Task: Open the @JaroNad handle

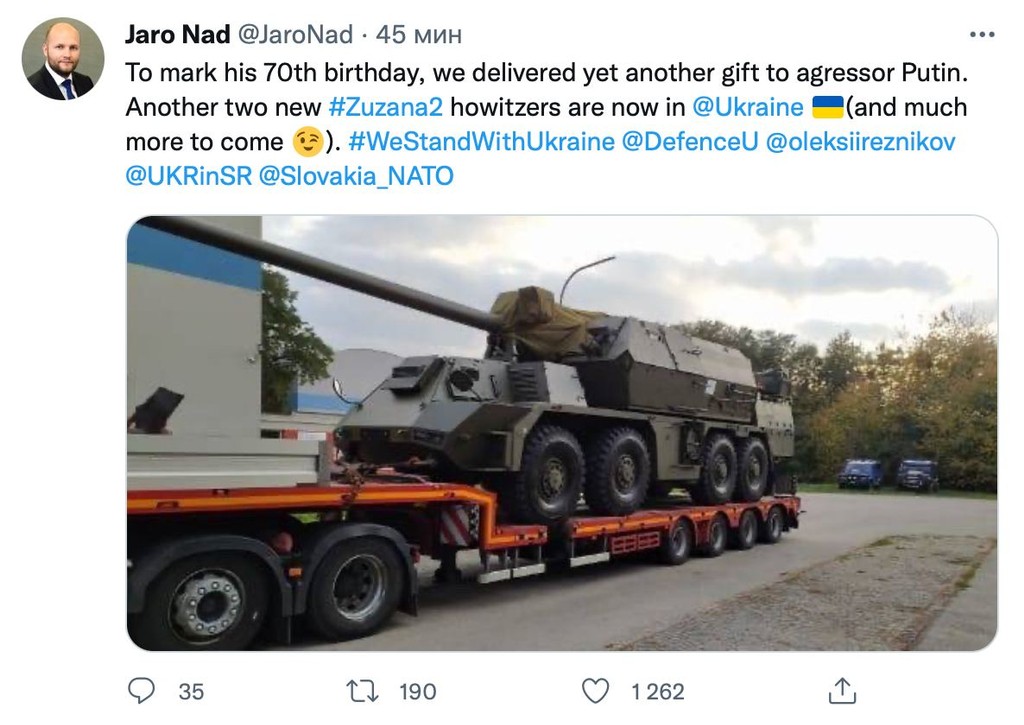Action: (295, 35)
